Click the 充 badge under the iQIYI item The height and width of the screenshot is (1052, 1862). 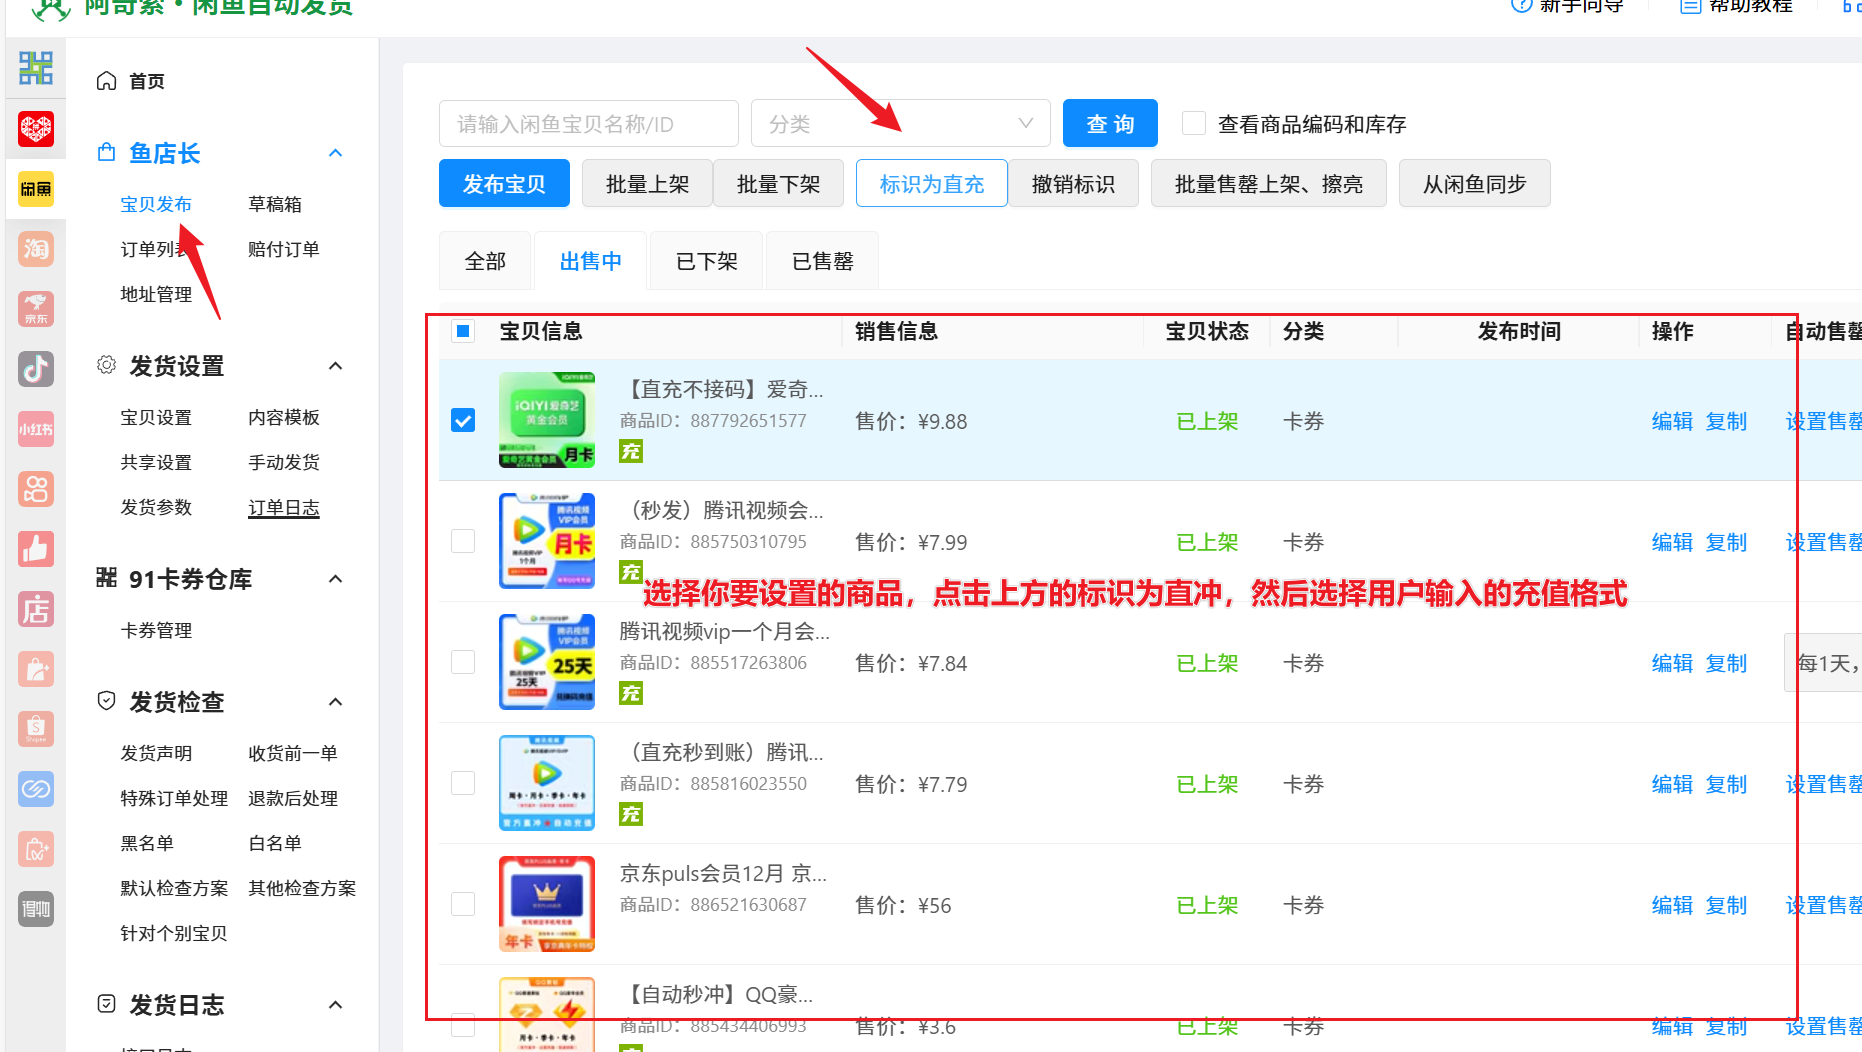pos(631,451)
